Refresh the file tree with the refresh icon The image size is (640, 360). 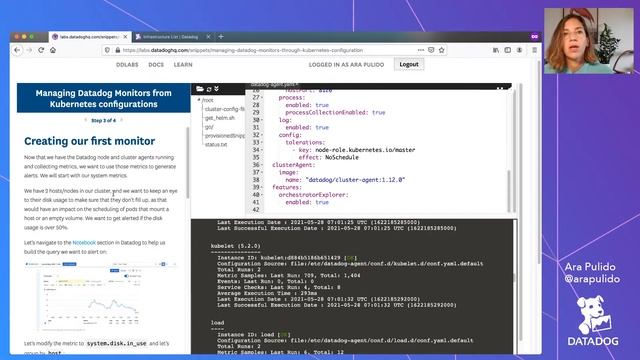(209, 89)
